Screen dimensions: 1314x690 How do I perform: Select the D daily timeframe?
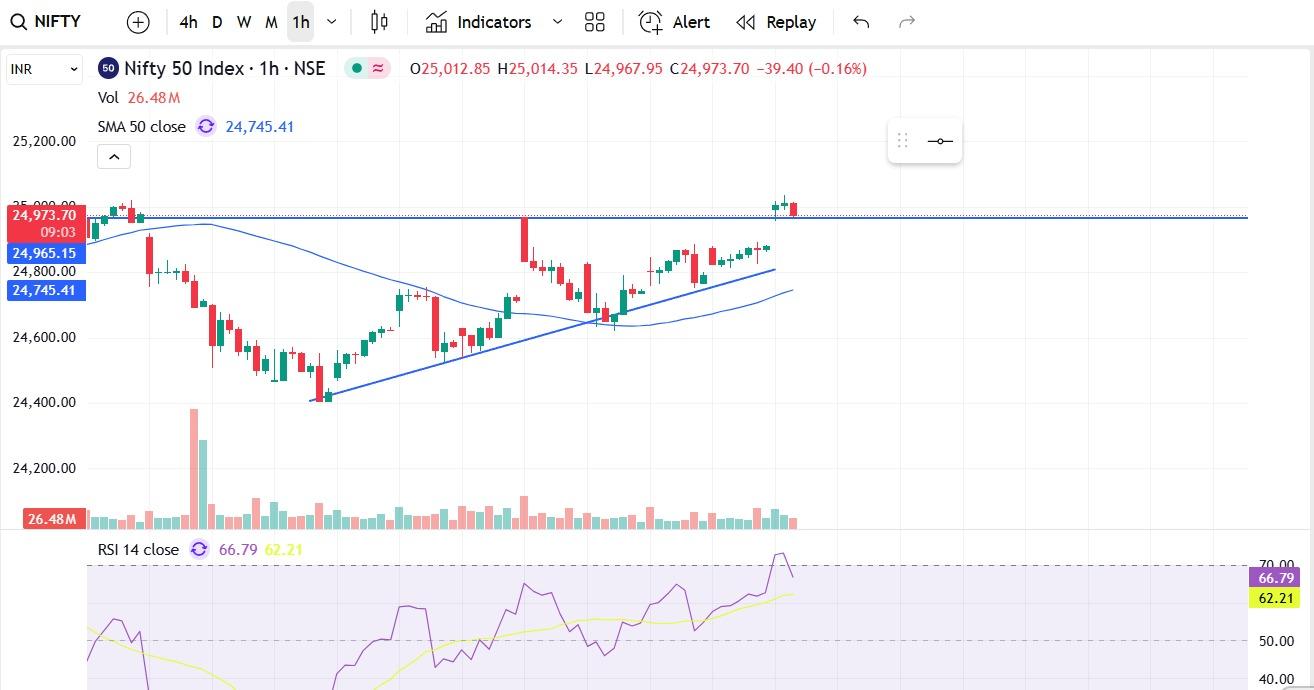click(x=217, y=22)
